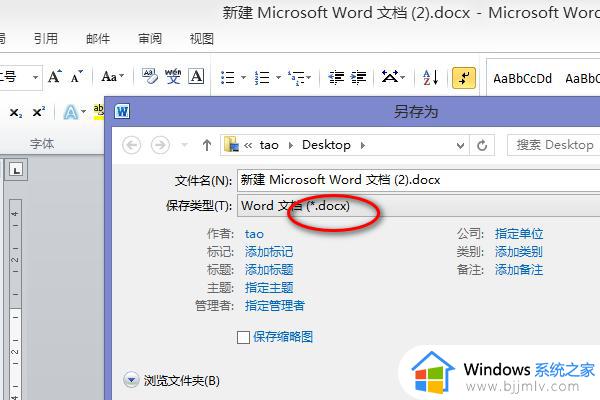Select tao in the address path
Screen dimensions: 600x400
point(269,145)
